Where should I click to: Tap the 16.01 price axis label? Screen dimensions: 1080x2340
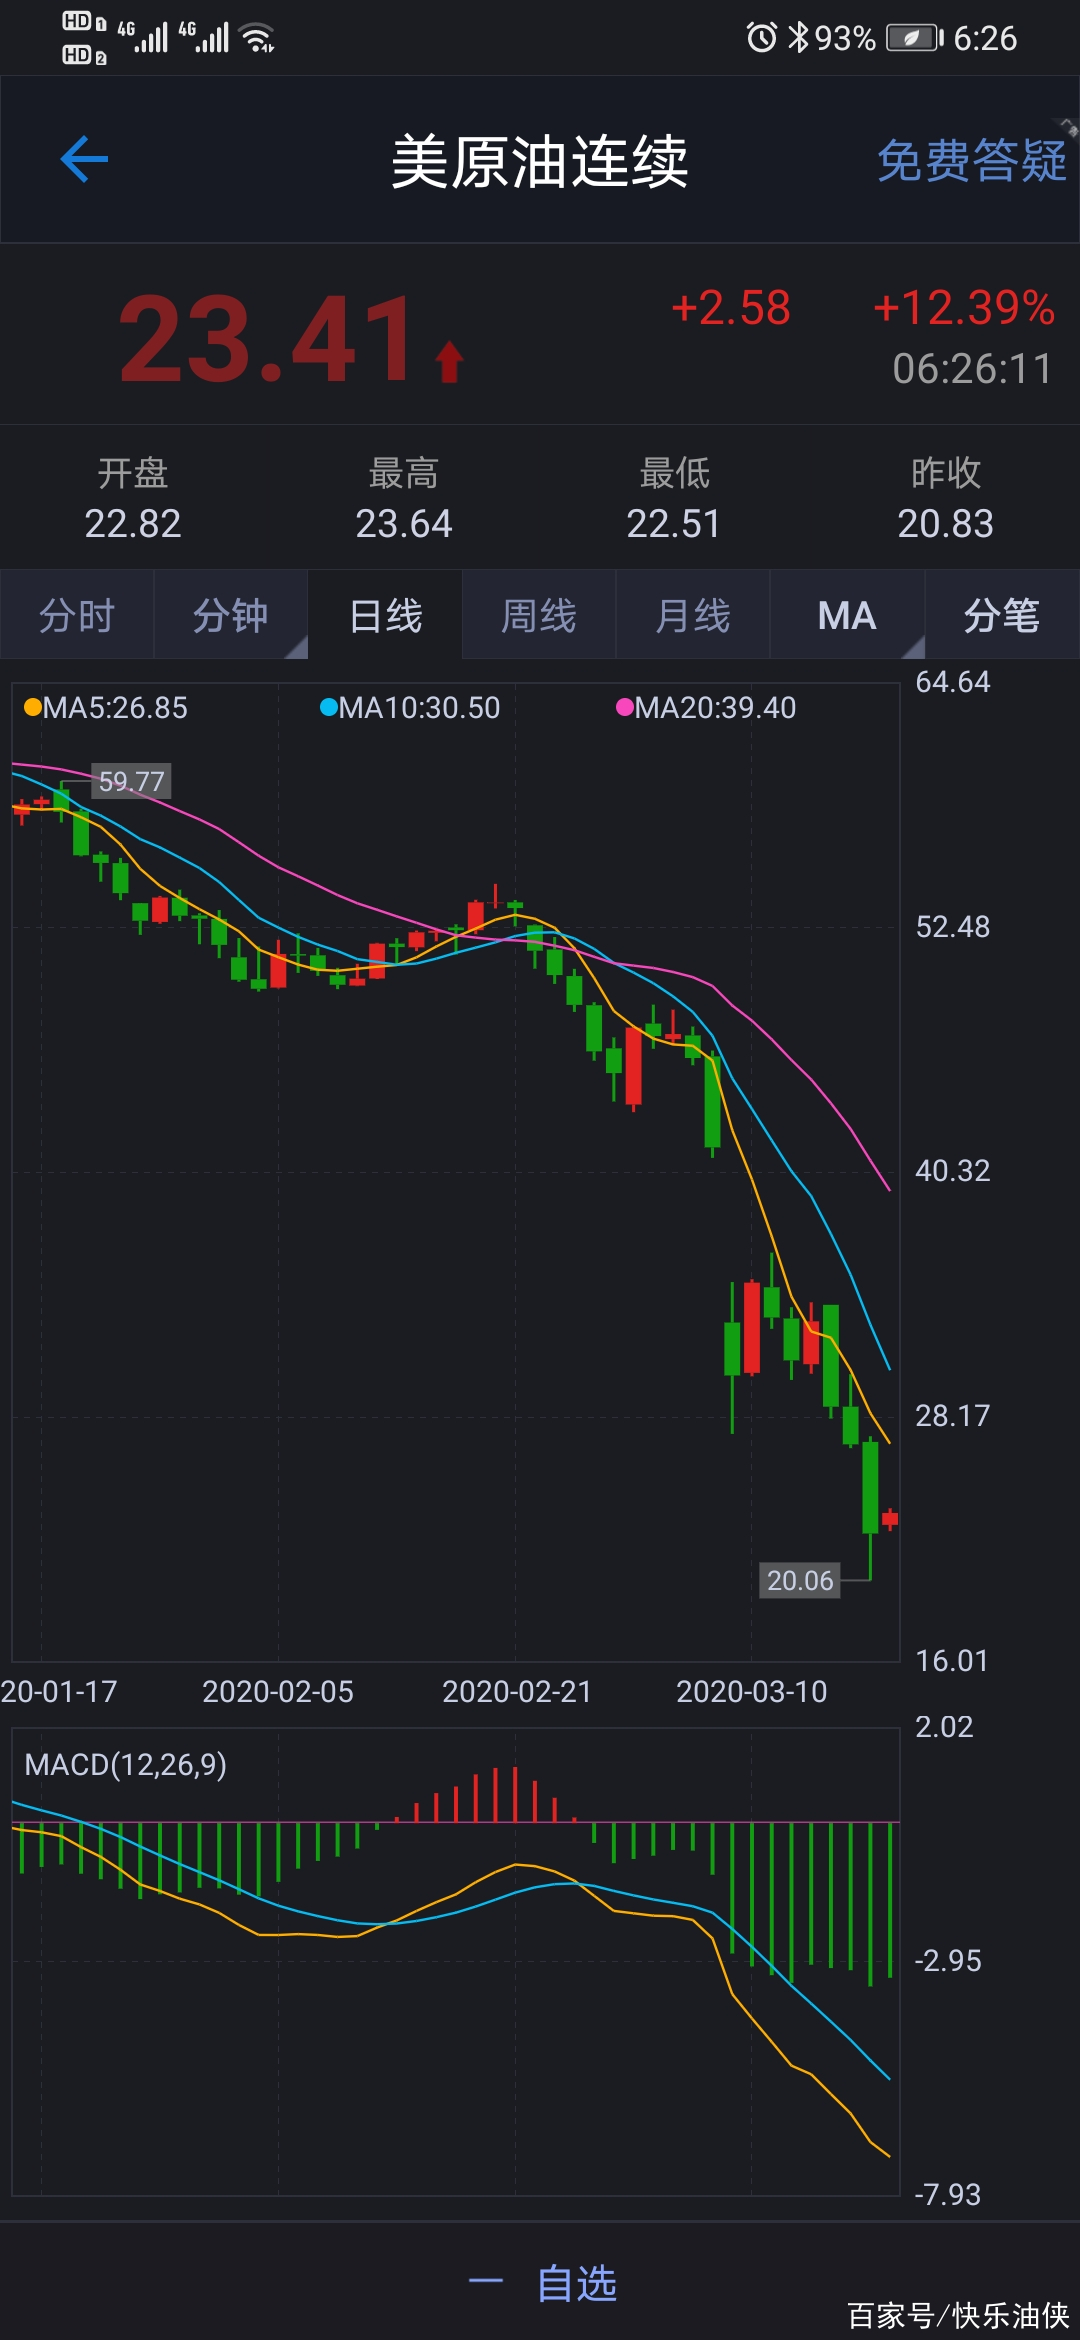pos(953,1661)
